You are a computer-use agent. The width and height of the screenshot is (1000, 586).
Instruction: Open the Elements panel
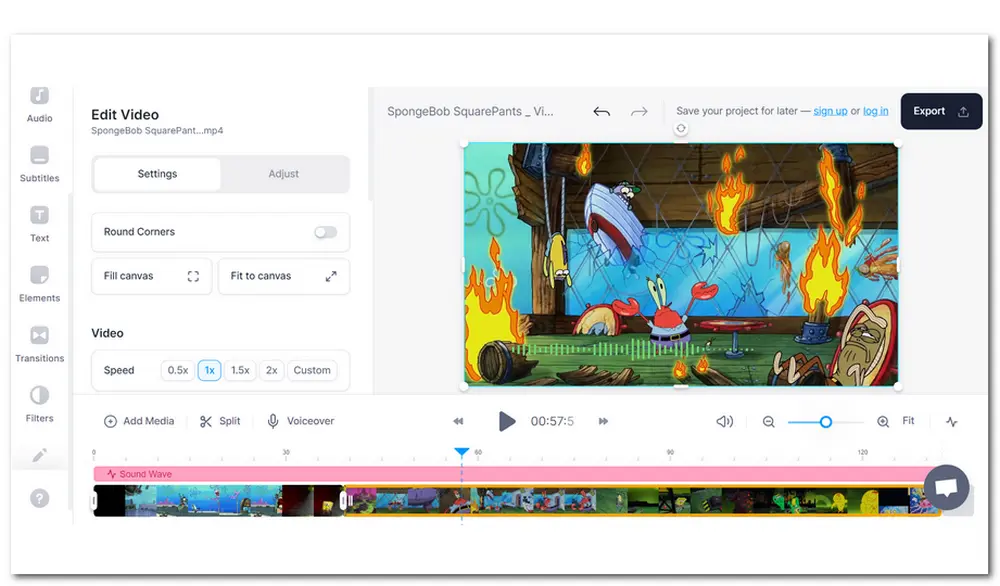coord(40,284)
